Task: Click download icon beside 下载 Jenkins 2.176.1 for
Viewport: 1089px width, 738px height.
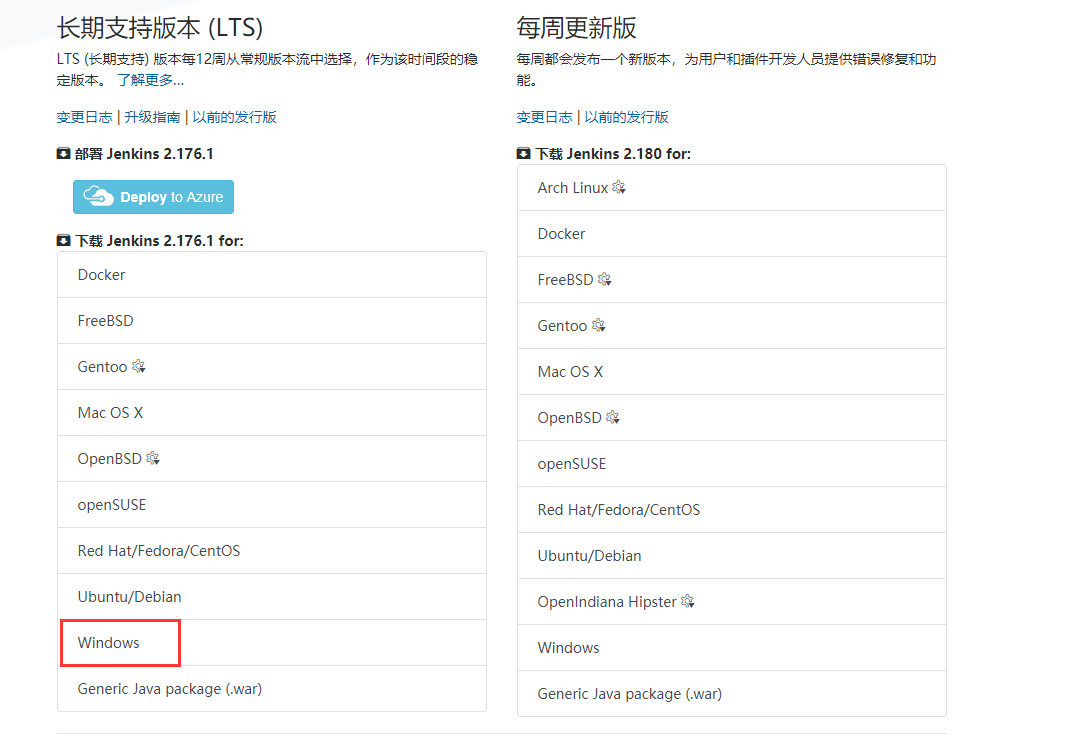Action: 63,240
